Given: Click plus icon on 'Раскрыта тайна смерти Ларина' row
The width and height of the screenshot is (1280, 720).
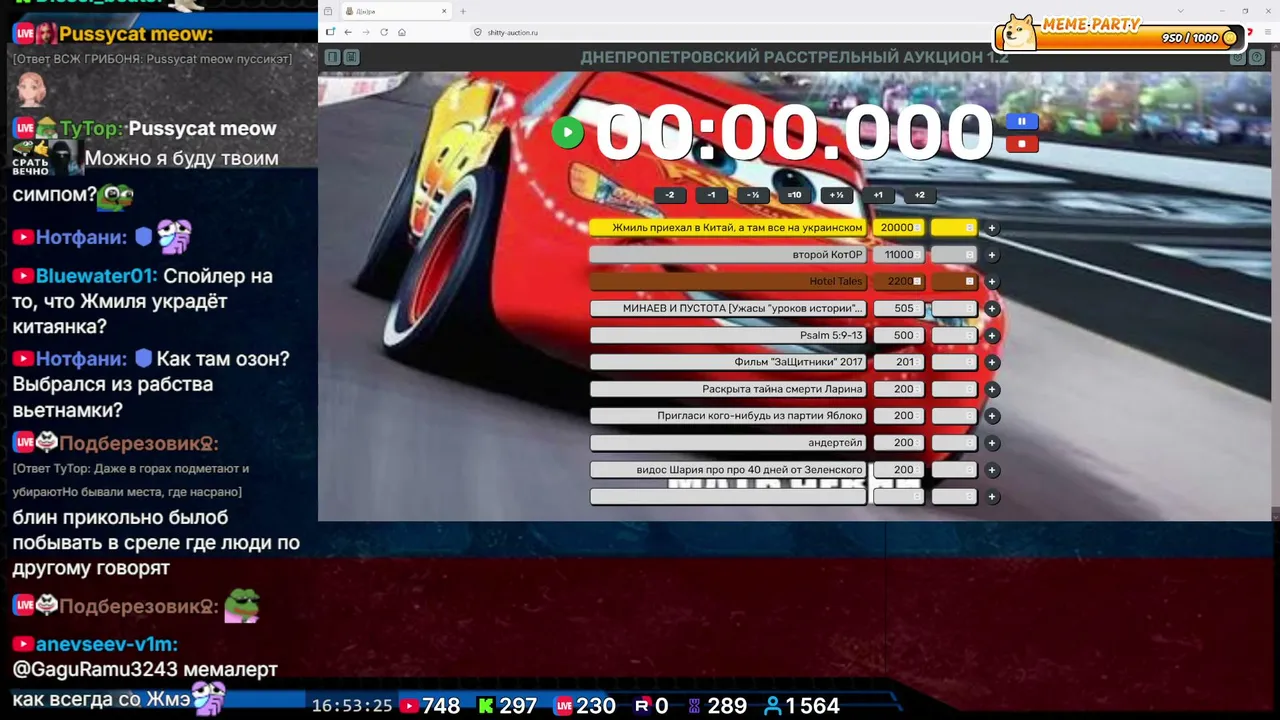Looking at the screenshot, I should tap(992, 389).
